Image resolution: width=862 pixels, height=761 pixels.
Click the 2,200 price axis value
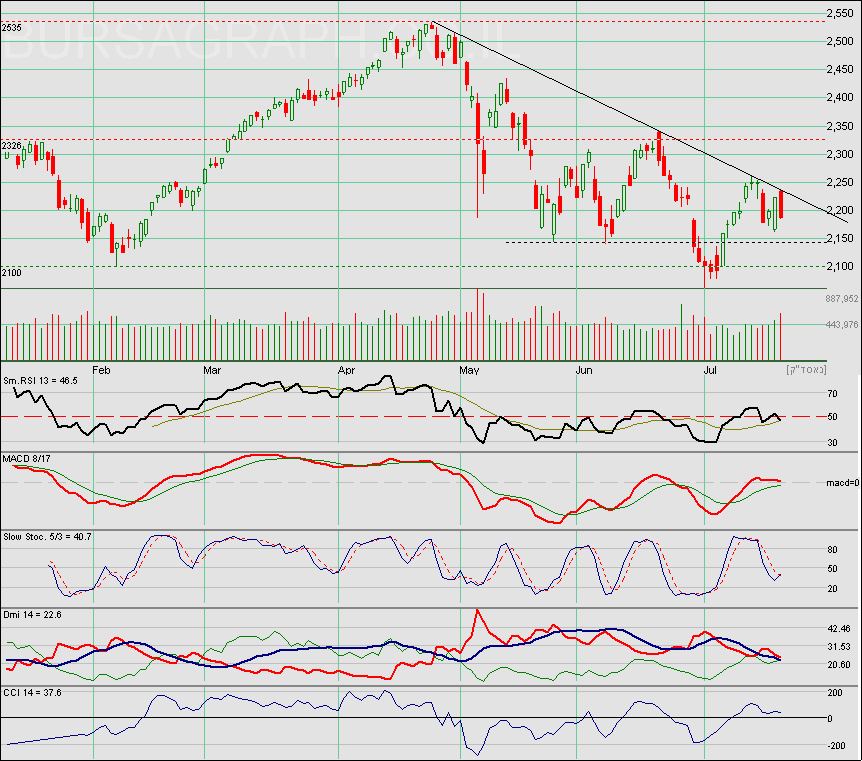point(840,211)
